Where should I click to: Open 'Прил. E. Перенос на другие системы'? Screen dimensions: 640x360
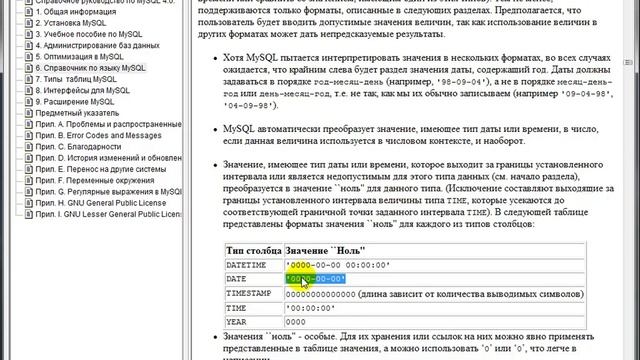pos(101,169)
